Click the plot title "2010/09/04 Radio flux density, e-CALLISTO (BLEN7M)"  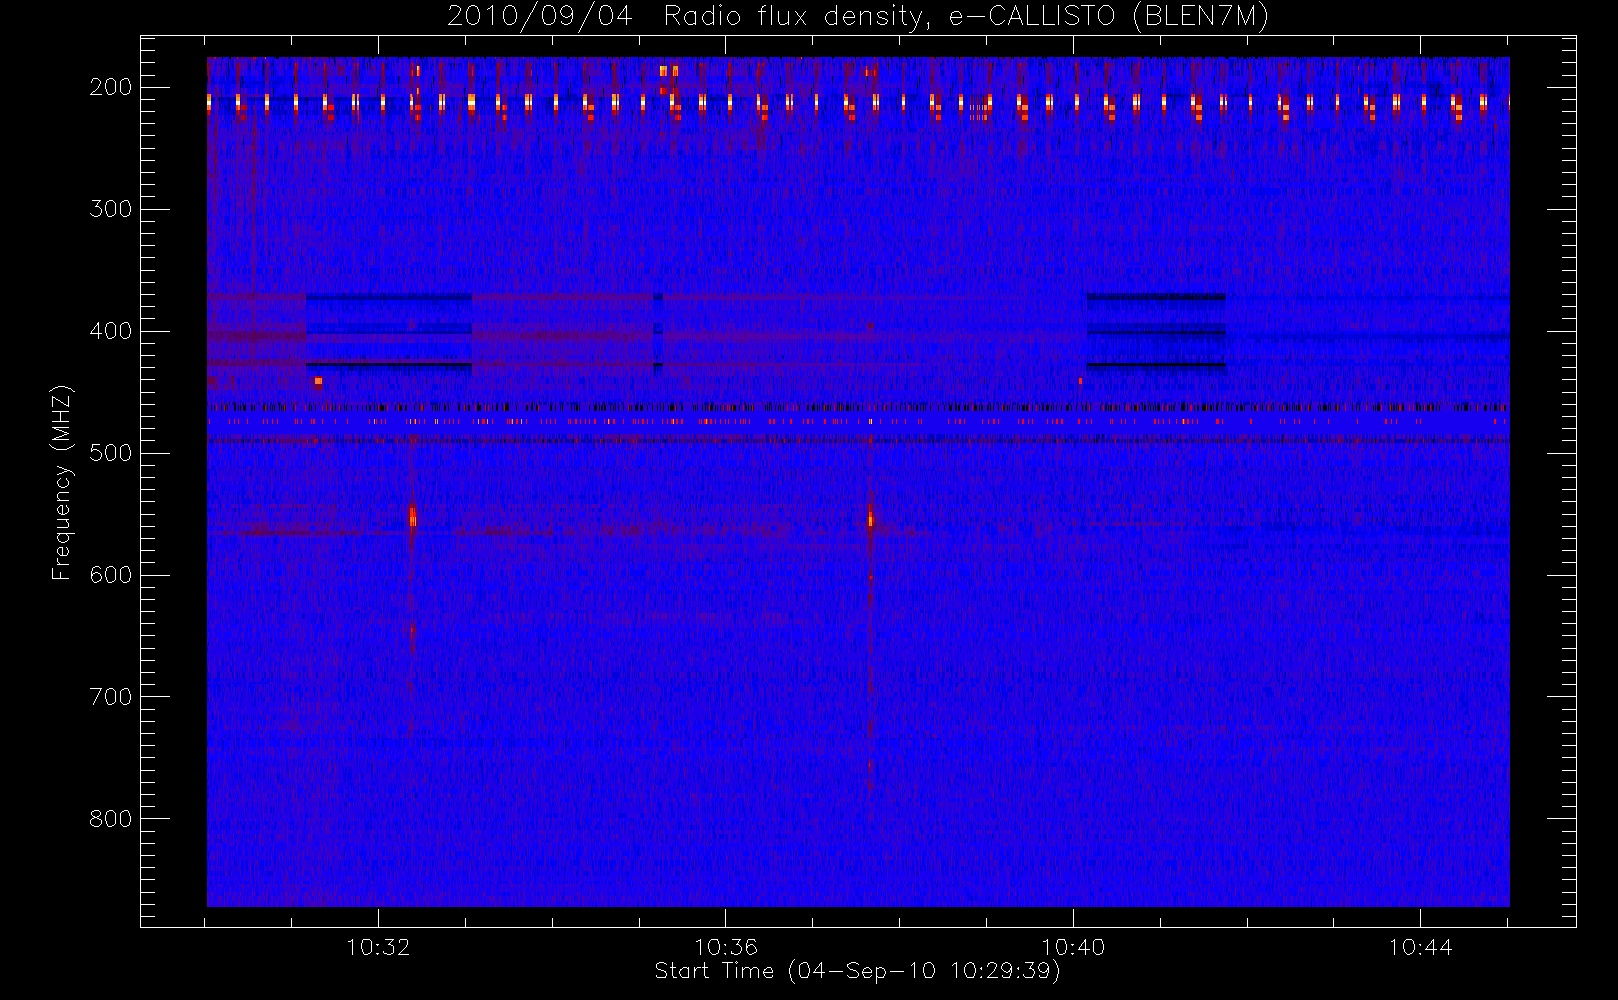click(858, 17)
